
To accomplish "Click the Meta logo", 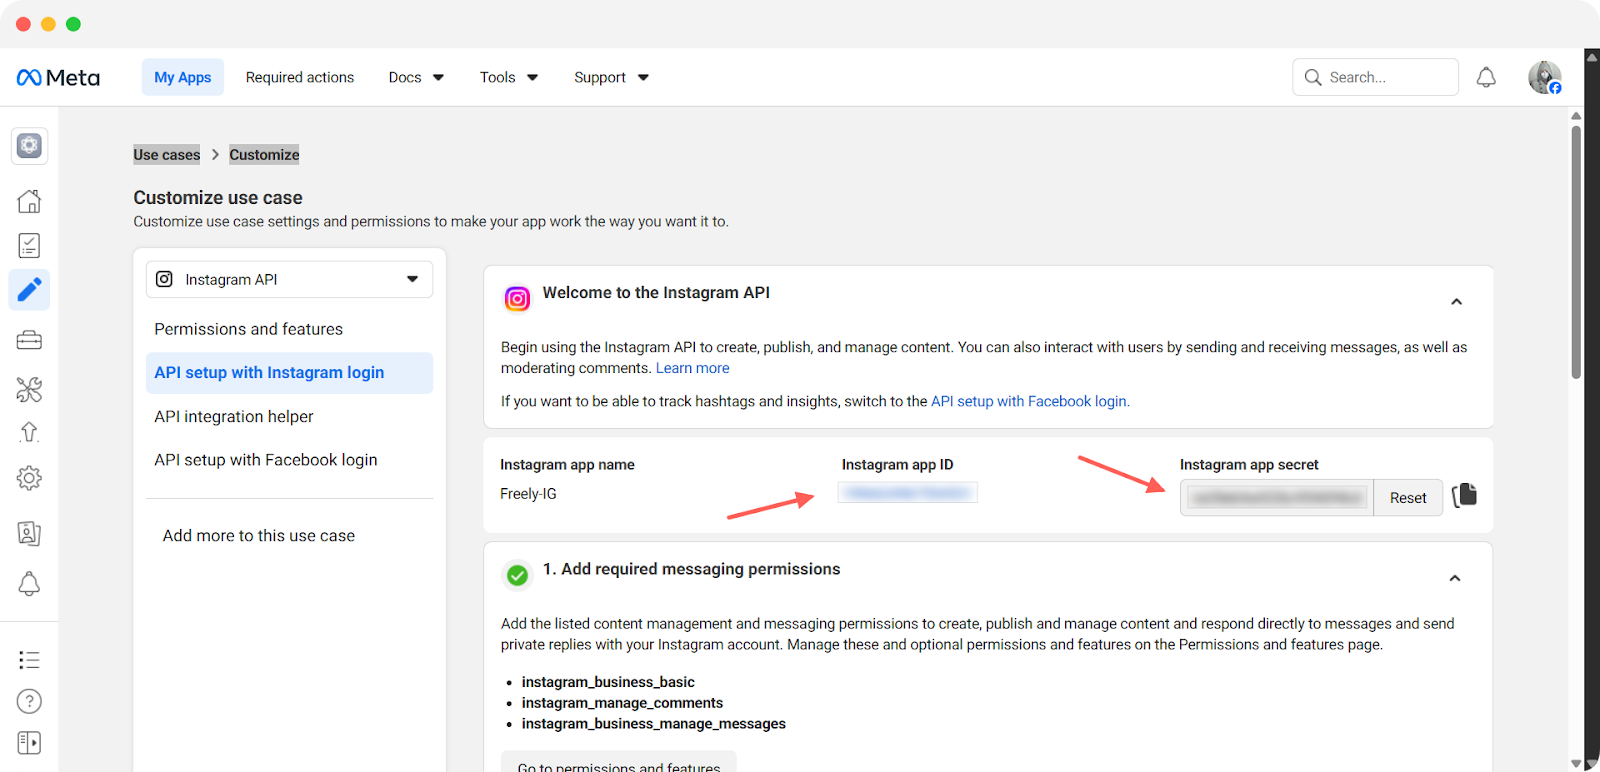I will [x=58, y=77].
